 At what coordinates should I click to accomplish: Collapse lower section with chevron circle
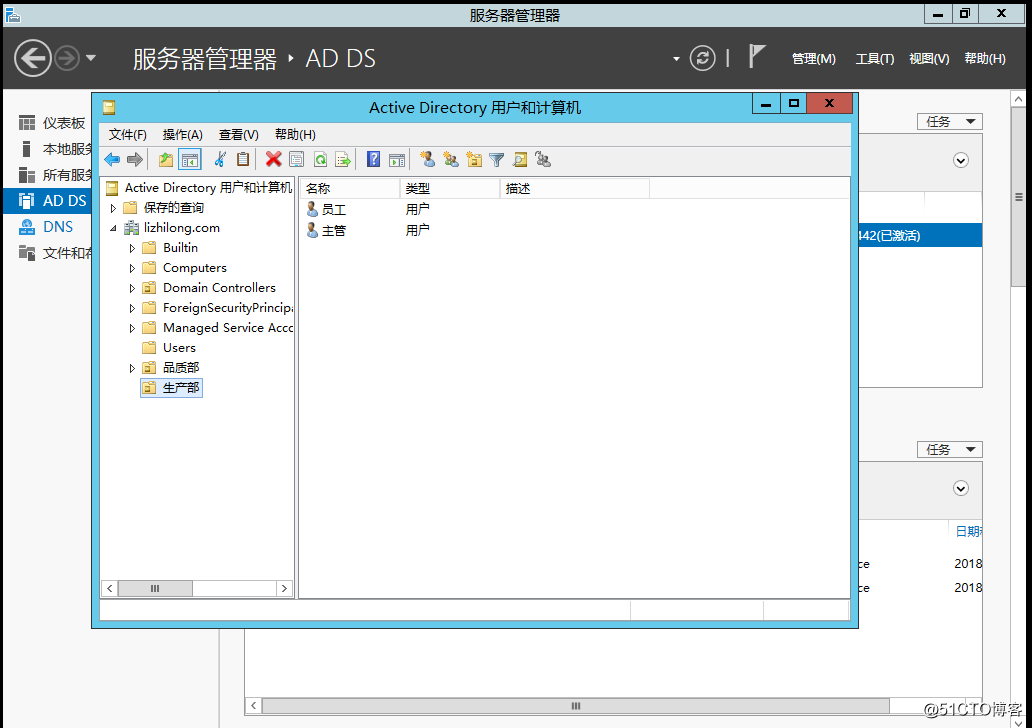tap(961, 488)
